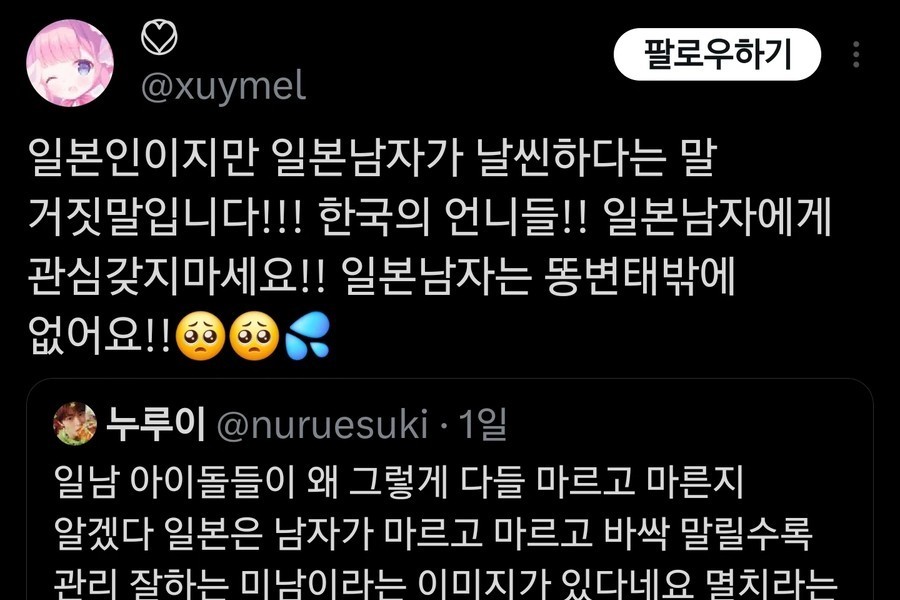Open quoted tweet line starting 일남 아이돌들이
Image resolution: width=900 pixels, height=600 pixels.
click(x=399, y=481)
